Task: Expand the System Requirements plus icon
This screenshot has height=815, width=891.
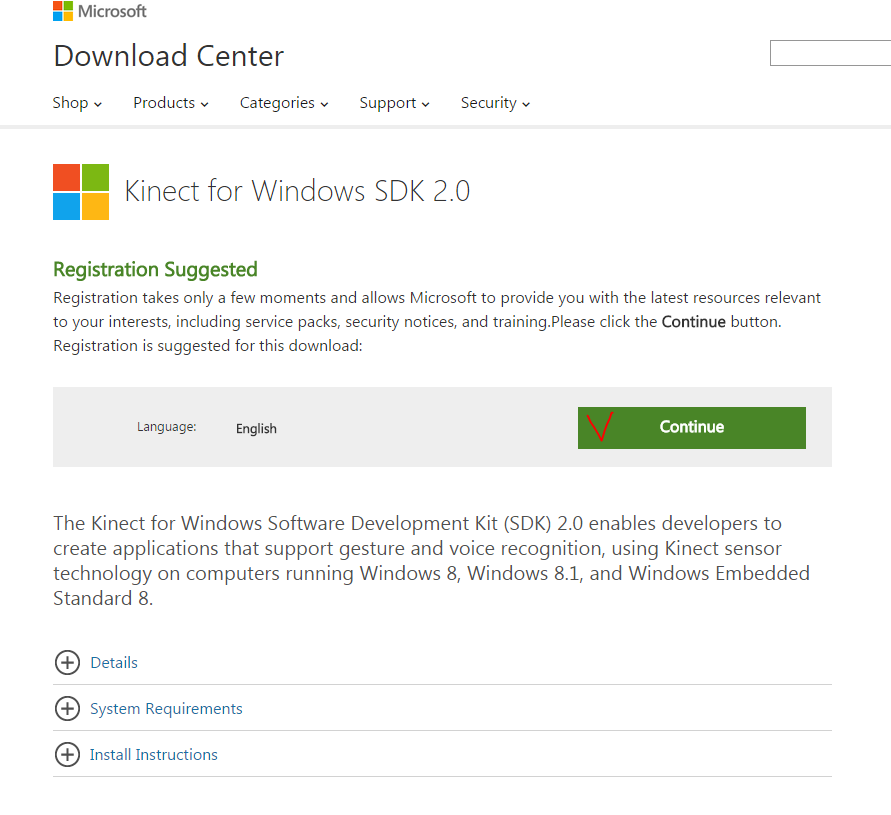Action: tap(67, 709)
